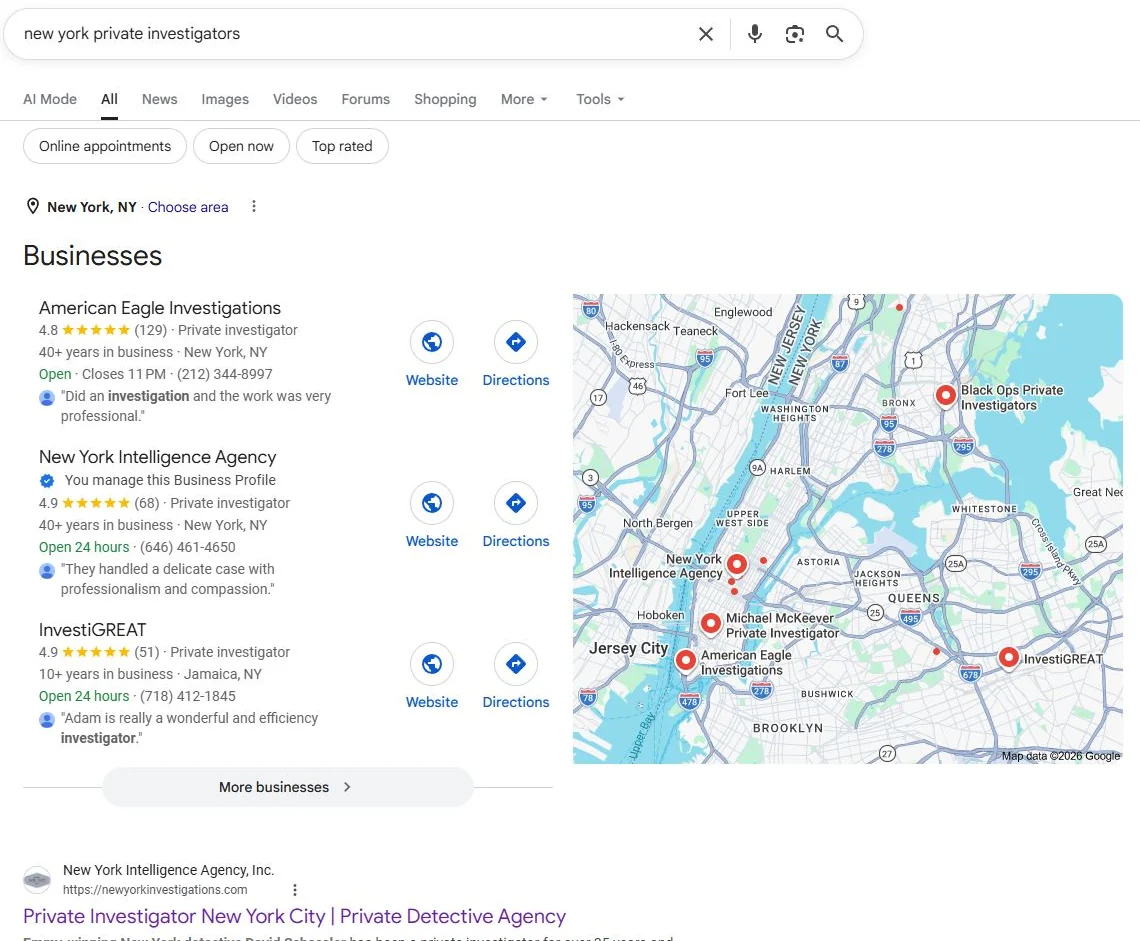Viewport: 1140px width, 941px height.
Task: Click the 'Adam is really a wonderful' review snippet
Action: (189, 728)
